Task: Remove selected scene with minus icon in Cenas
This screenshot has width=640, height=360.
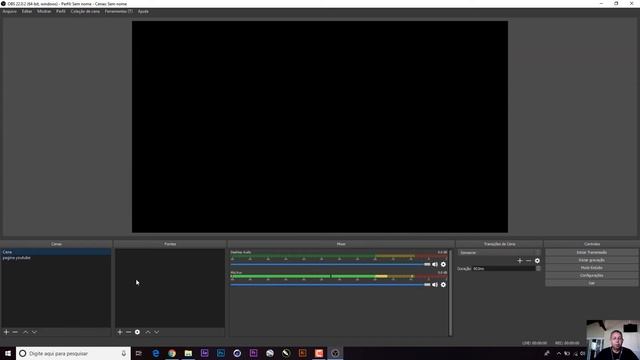Action: coord(15,332)
